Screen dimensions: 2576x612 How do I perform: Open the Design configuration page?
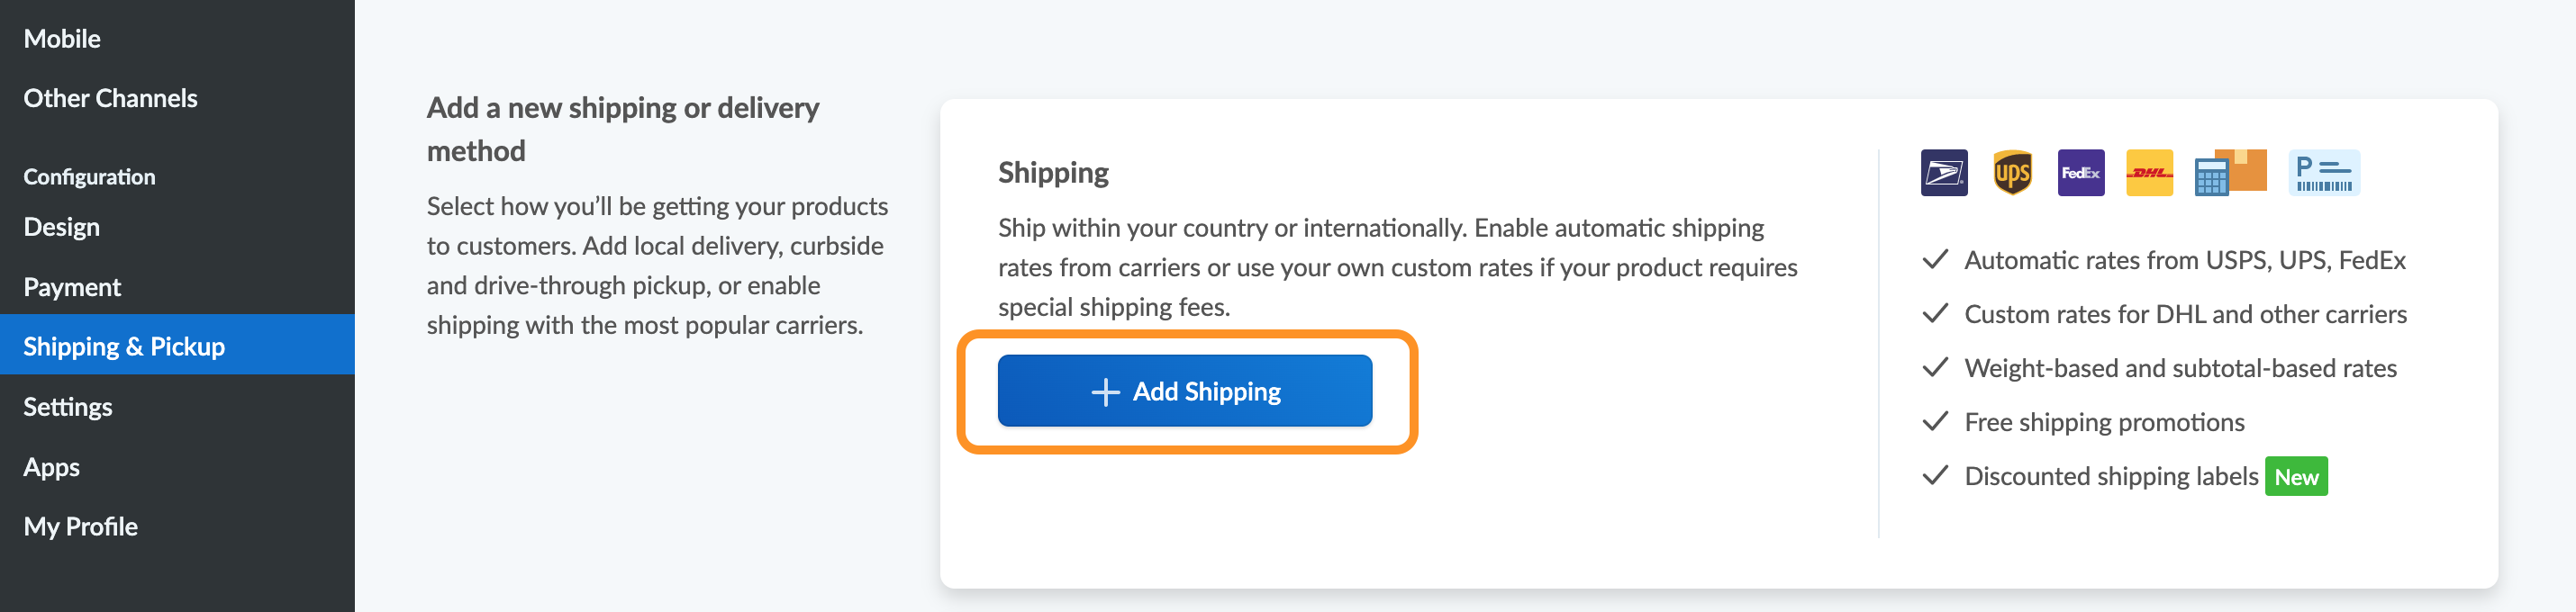(61, 227)
